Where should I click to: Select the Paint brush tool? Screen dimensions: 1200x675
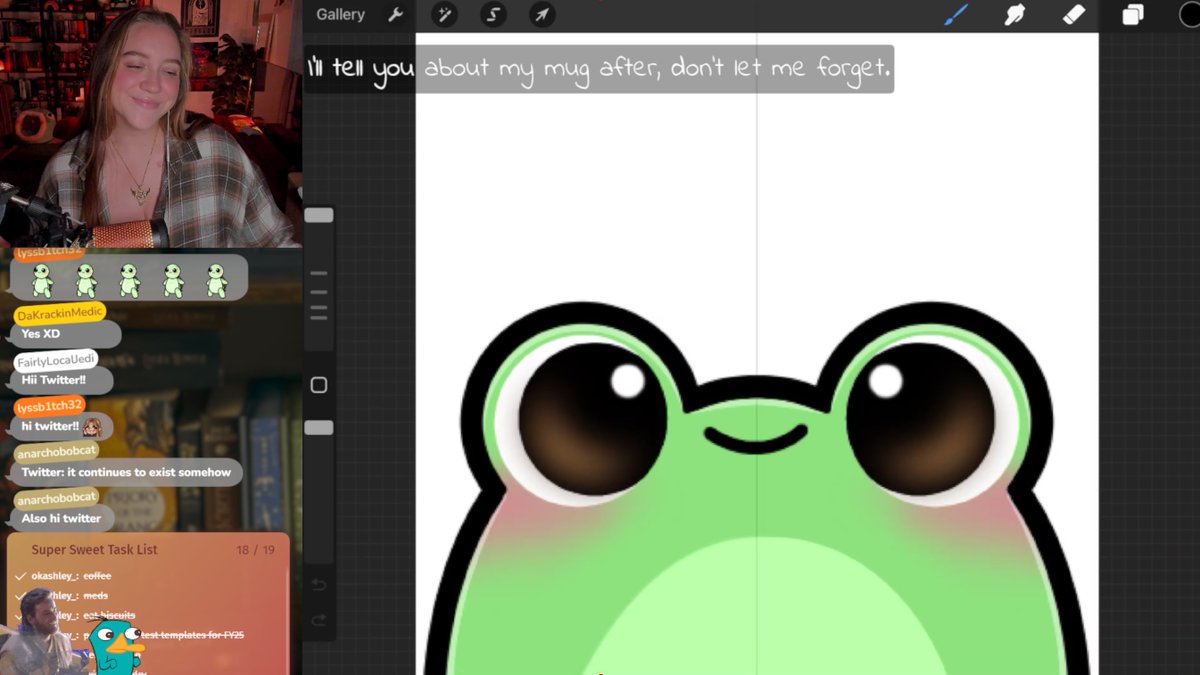click(x=957, y=15)
